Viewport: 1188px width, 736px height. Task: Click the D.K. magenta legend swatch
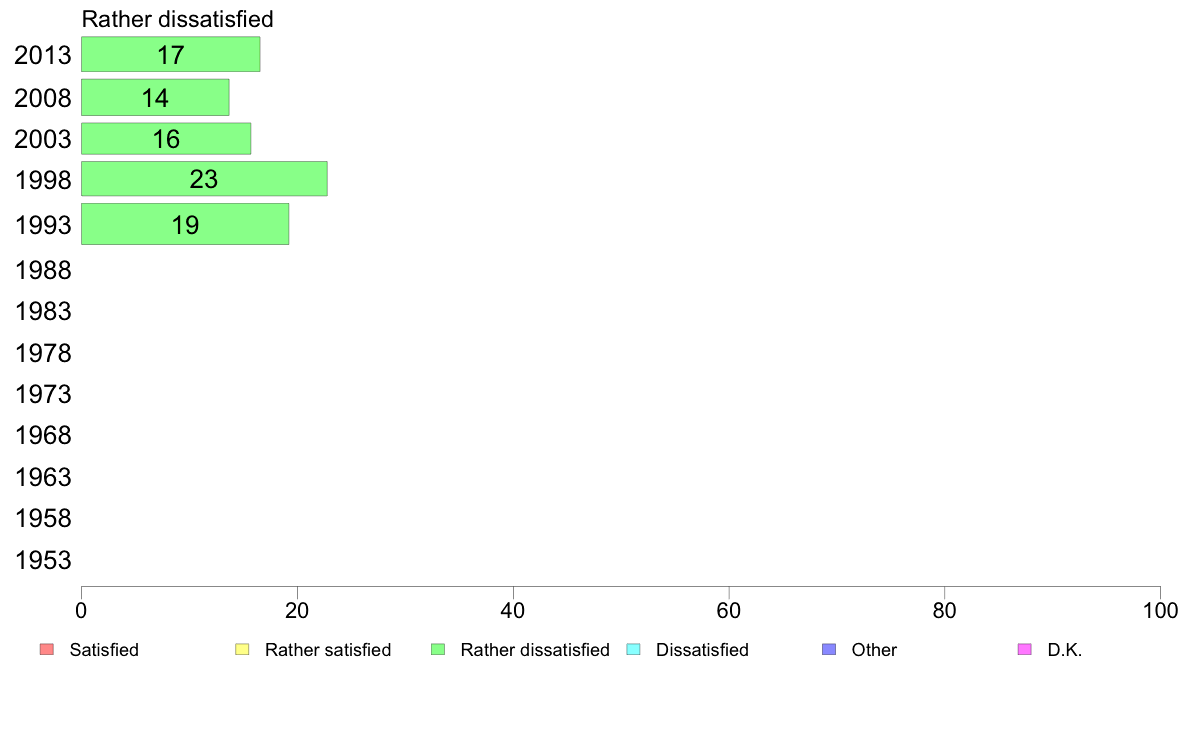click(1024, 650)
